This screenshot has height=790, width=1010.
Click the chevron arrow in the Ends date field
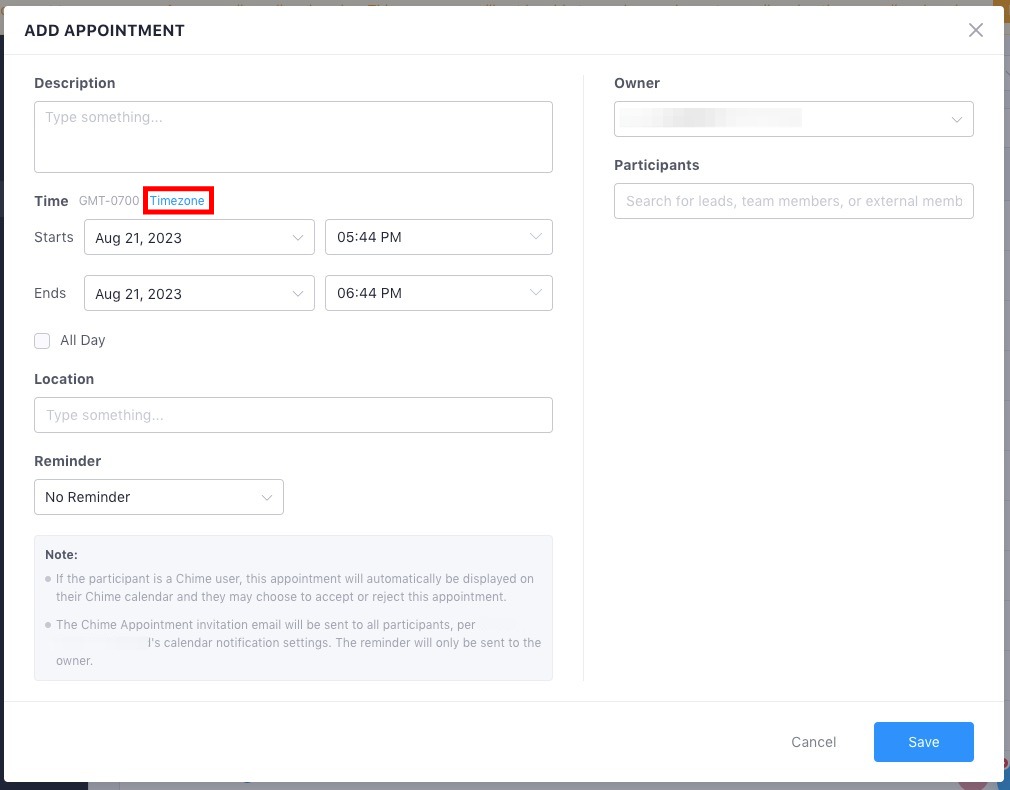(x=297, y=294)
